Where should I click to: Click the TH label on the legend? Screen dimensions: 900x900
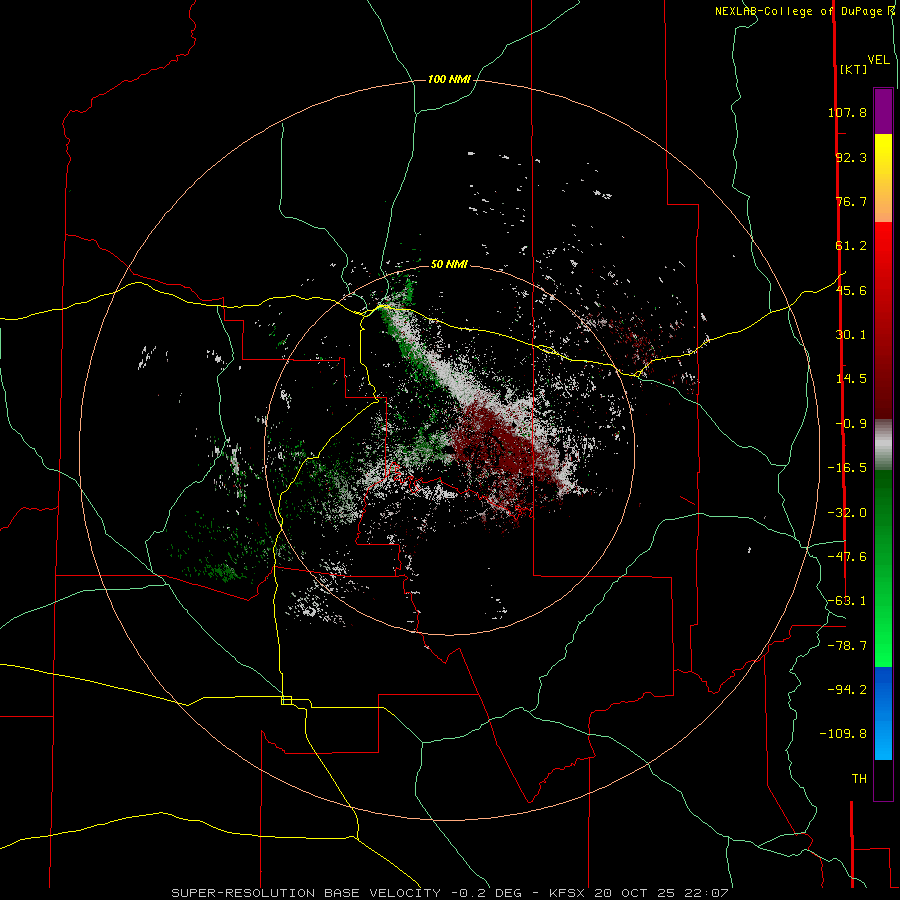[x=859, y=779]
